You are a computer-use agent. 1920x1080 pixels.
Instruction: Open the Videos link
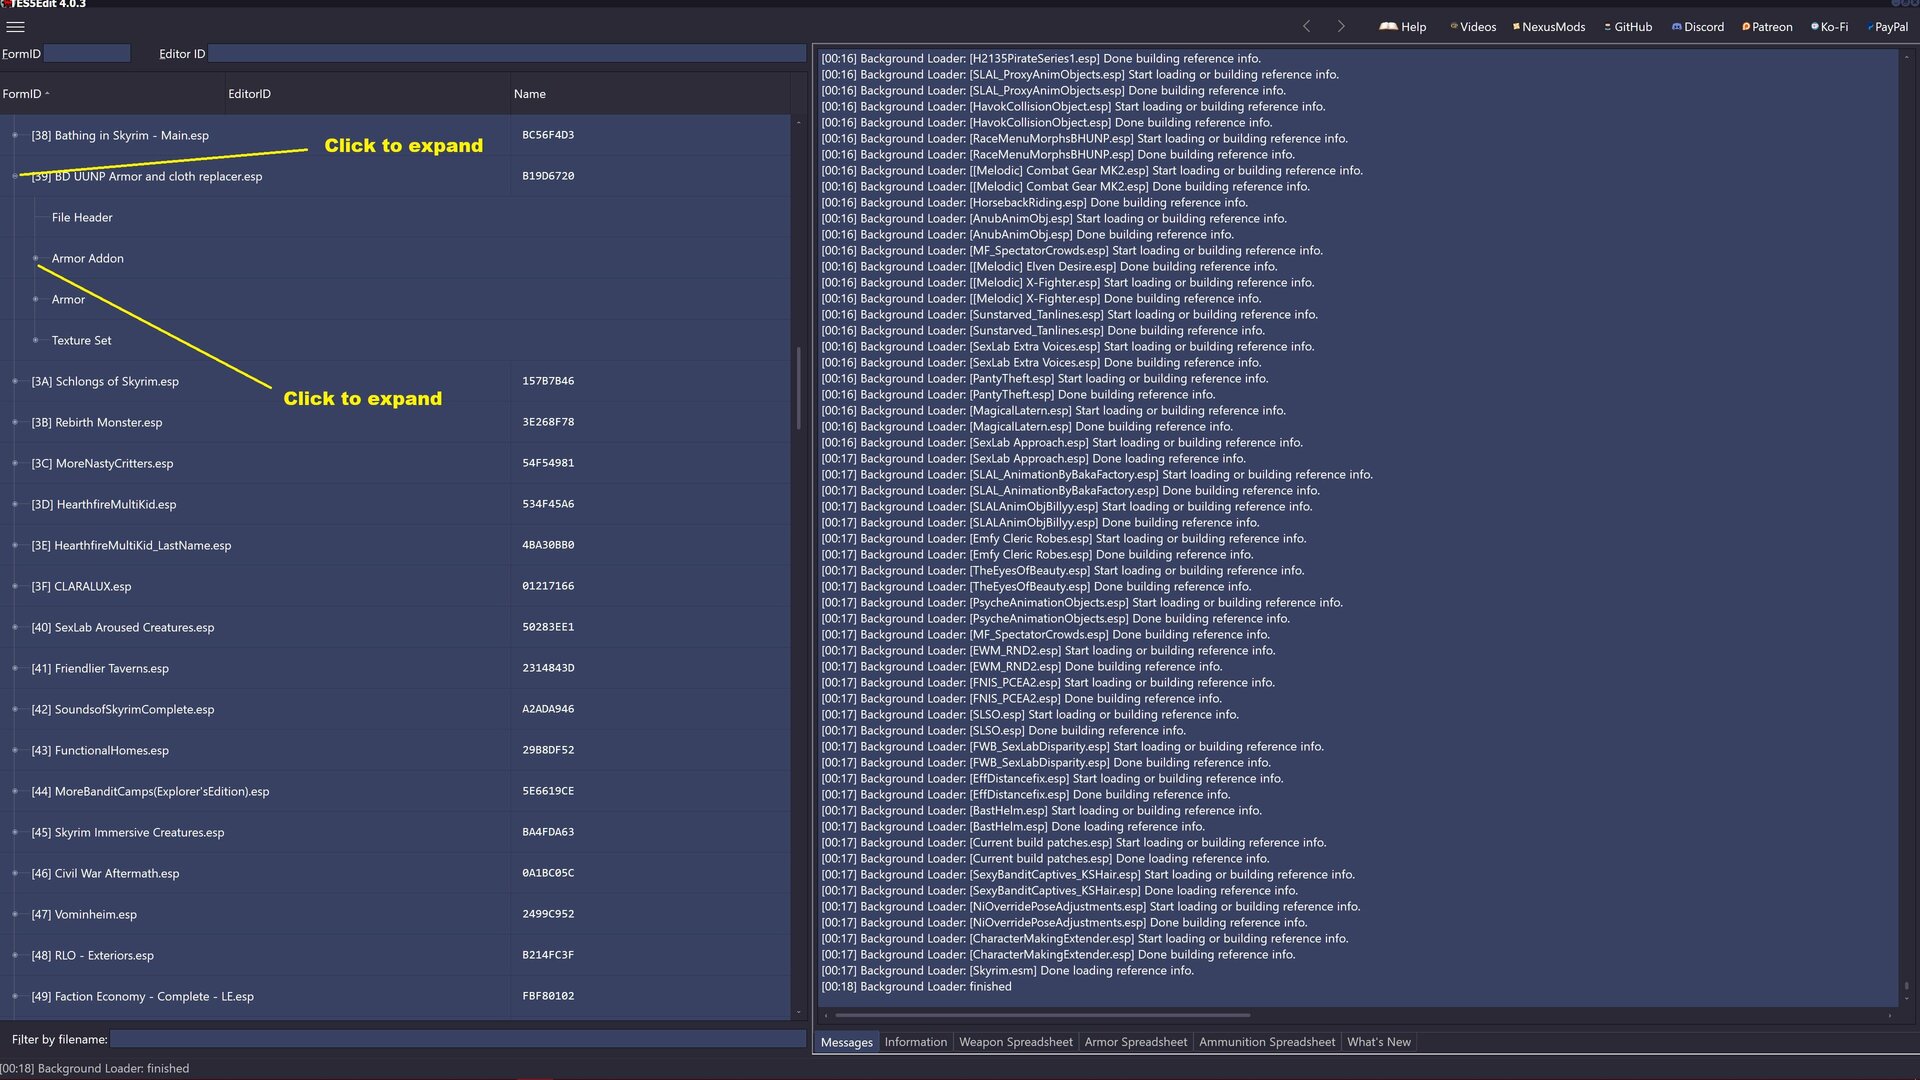coord(1473,27)
